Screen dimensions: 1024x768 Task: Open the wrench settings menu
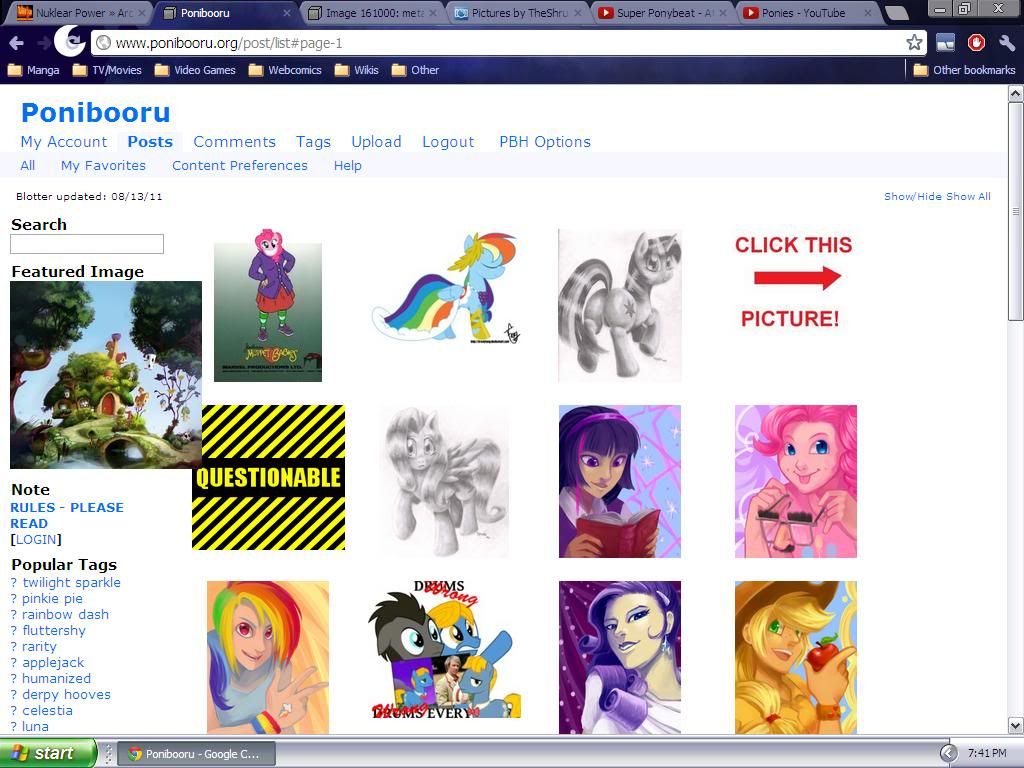click(x=1006, y=43)
